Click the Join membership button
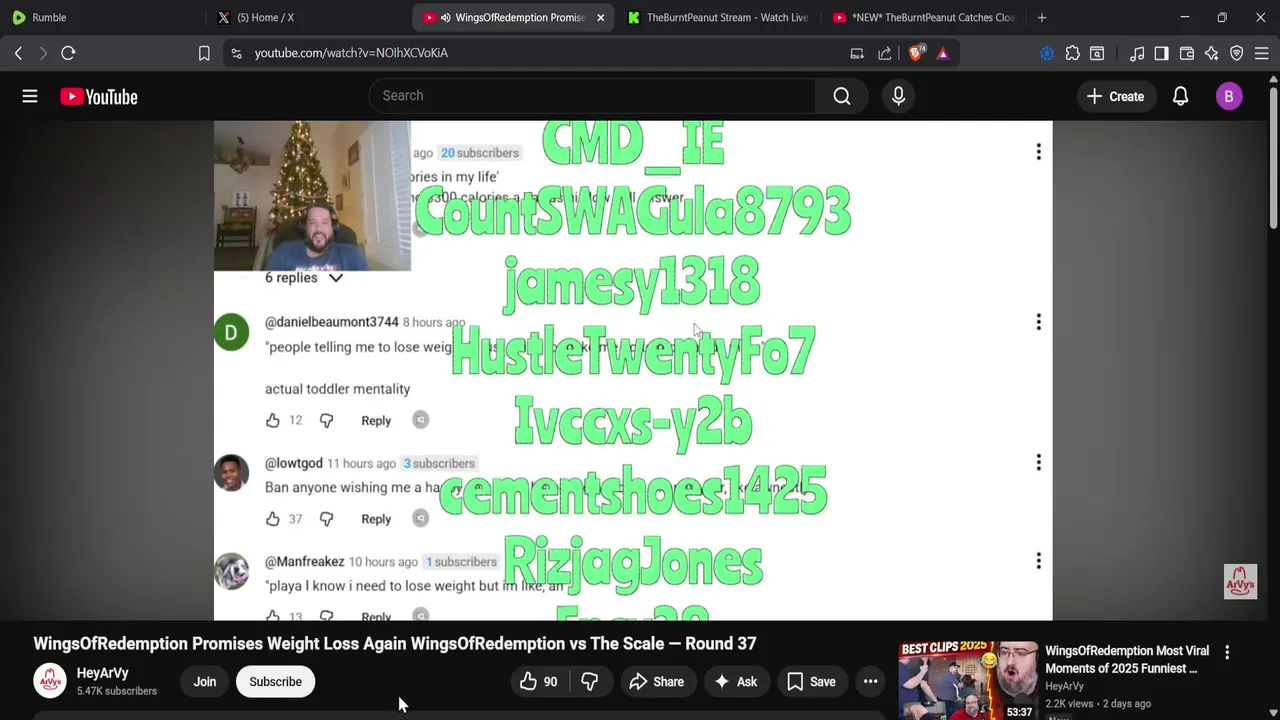 coord(205,682)
